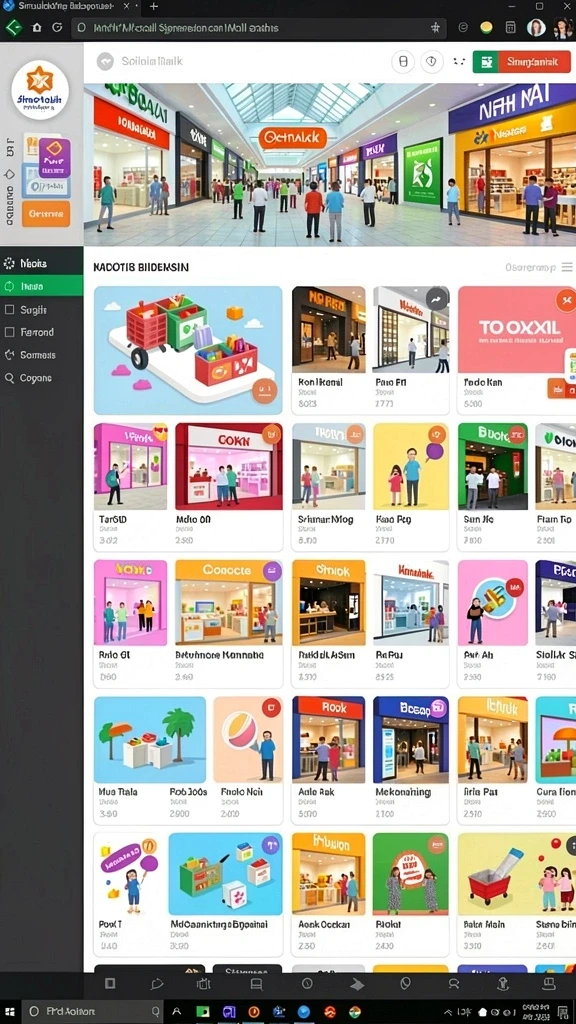Toggle the Farrond checkbox in sidebar

pyautogui.click(x=9, y=332)
